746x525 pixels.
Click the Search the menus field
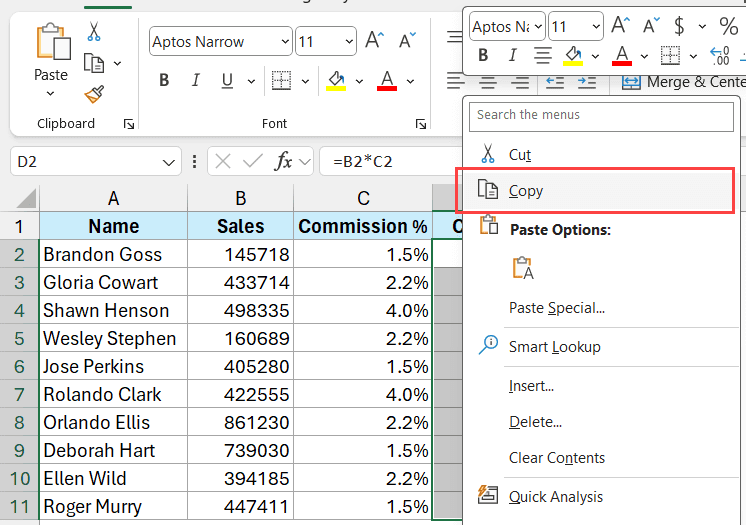pos(600,115)
